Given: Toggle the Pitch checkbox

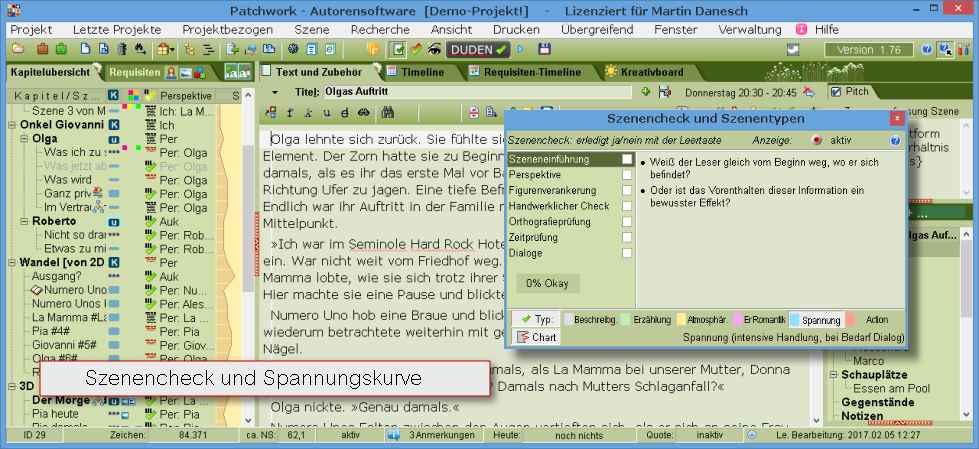Looking at the screenshot, I should (836, 92).
